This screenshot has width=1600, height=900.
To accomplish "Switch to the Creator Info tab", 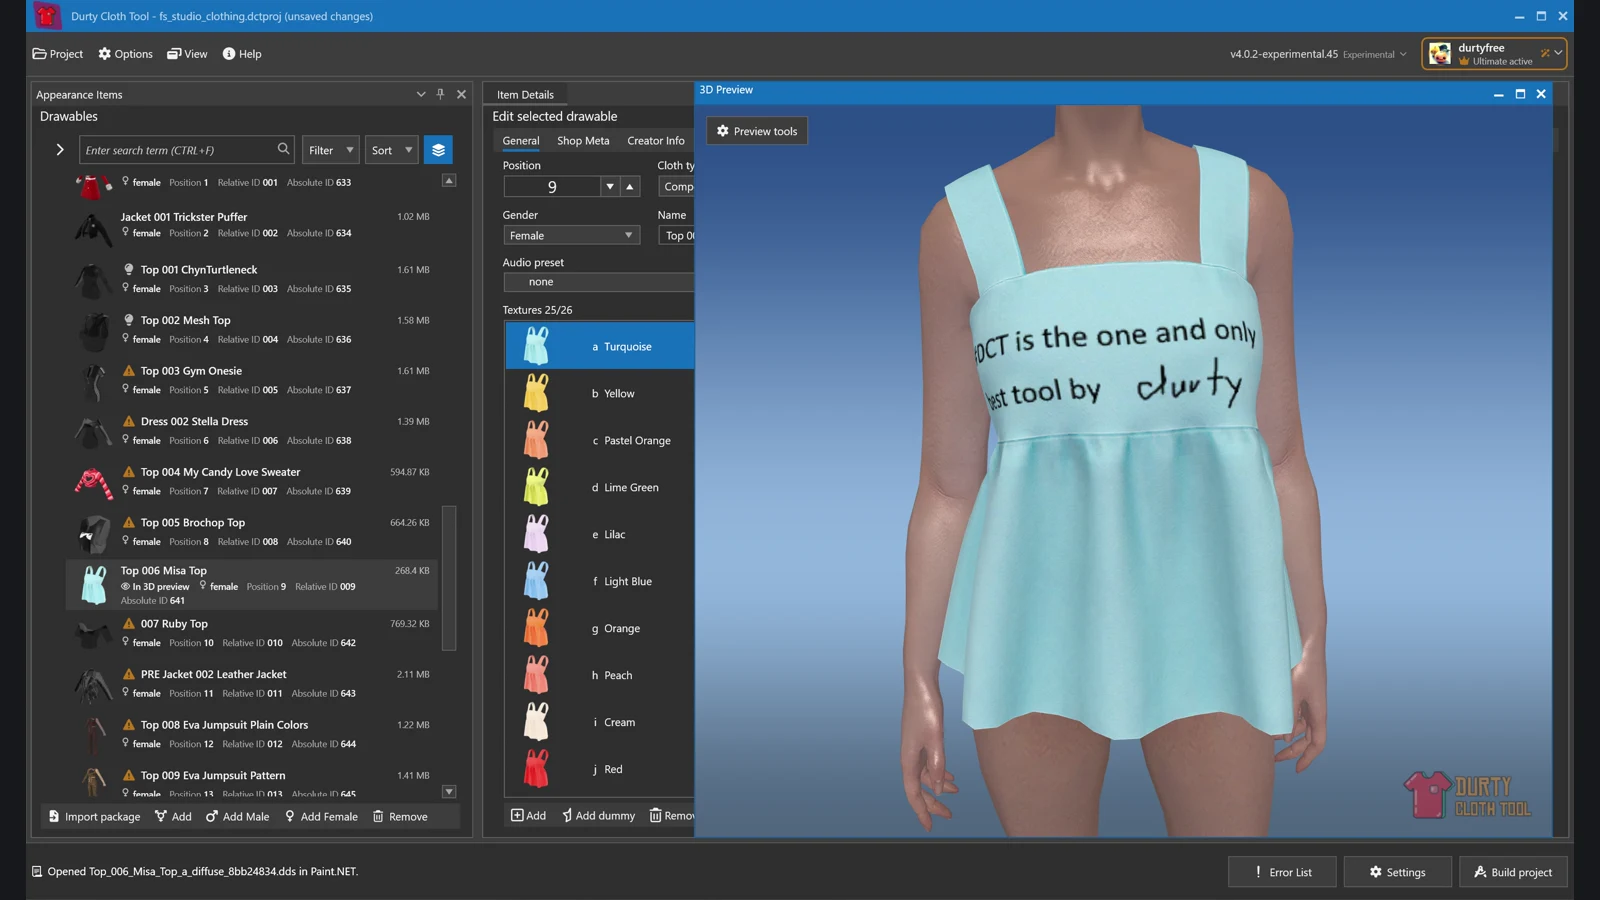I will (x=656, y=141).
